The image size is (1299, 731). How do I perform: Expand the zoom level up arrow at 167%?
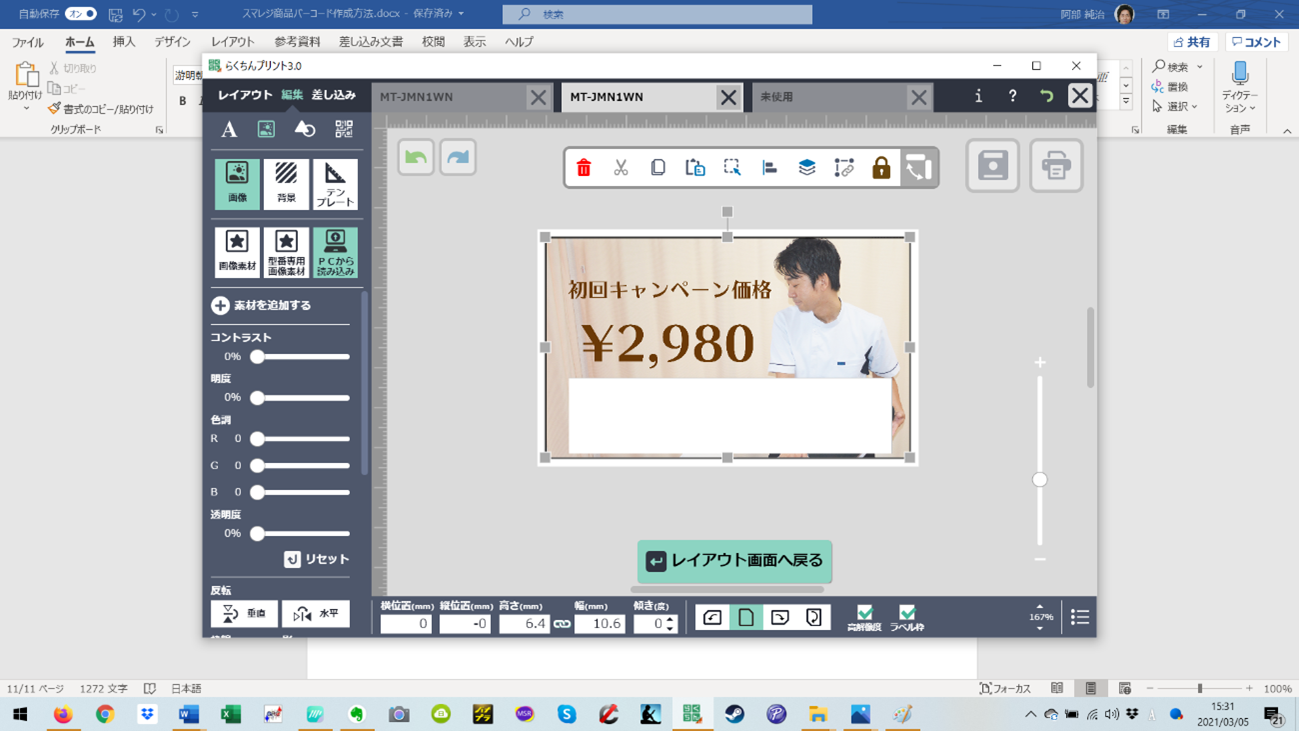[1040, 606]
